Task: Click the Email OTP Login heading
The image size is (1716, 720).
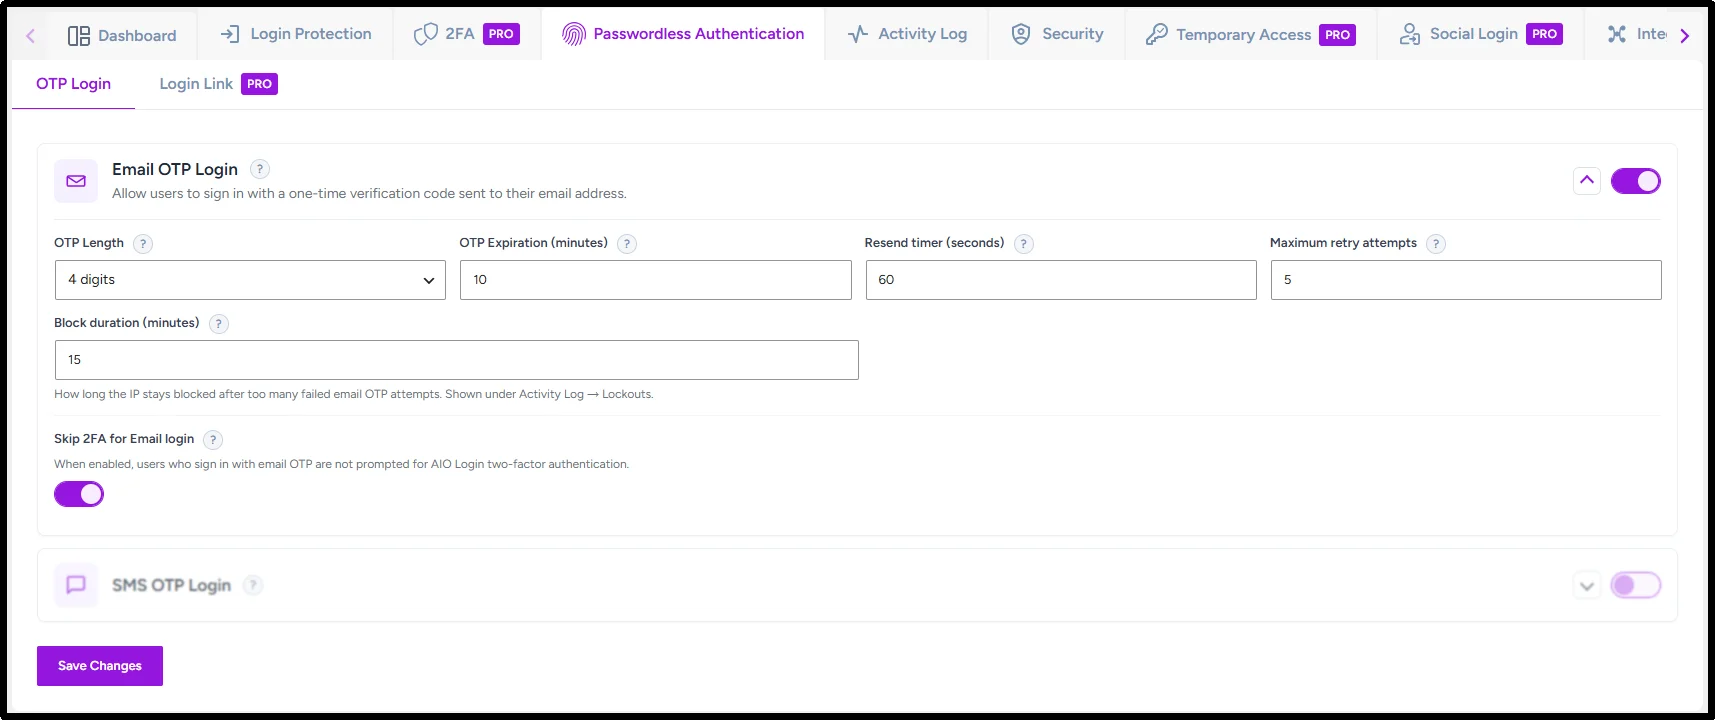Action: click(175, 169)
